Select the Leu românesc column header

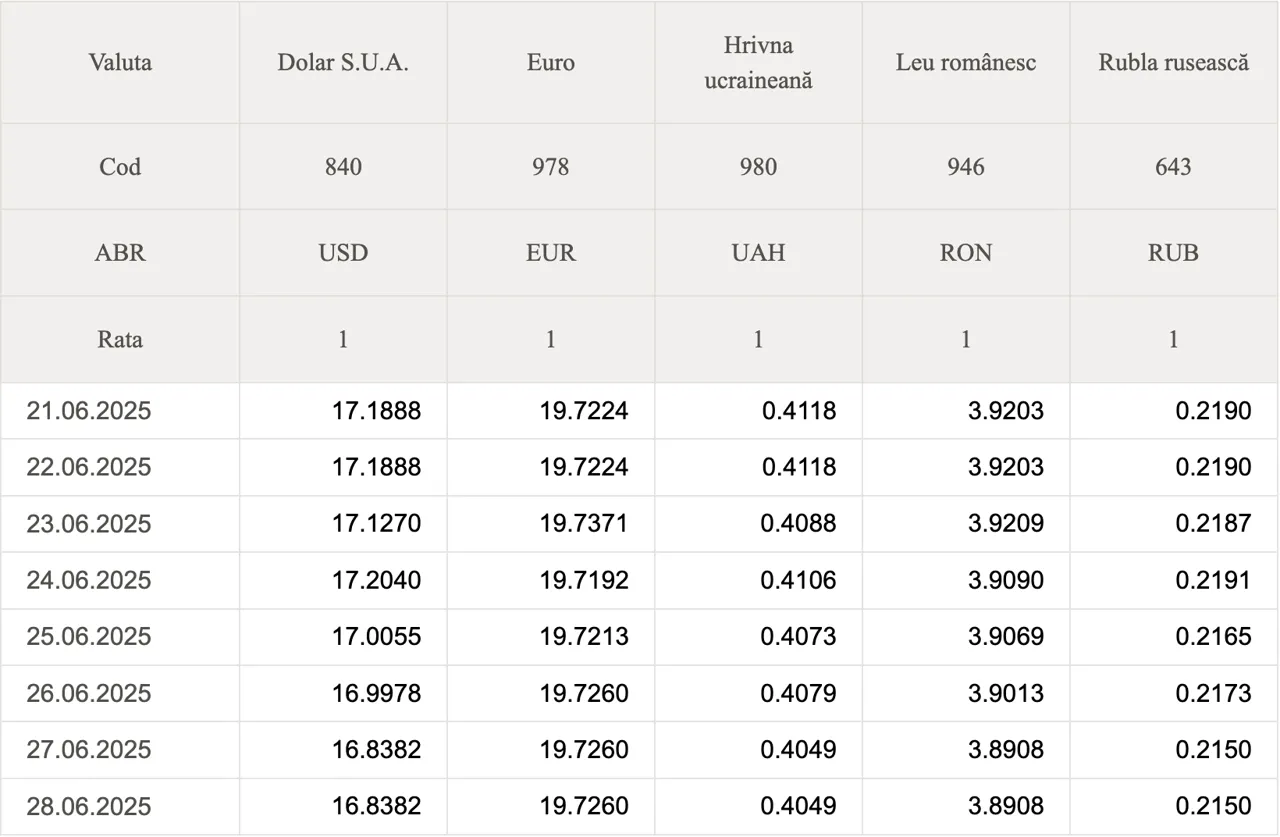(966, 62)
